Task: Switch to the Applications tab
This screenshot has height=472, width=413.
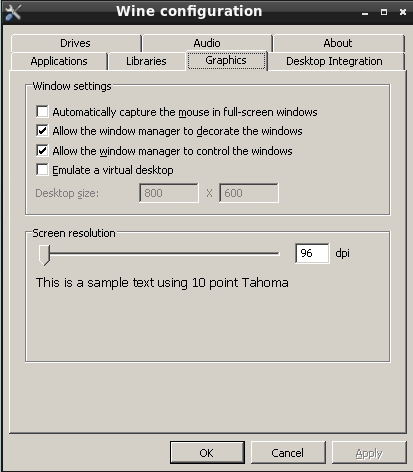Action: tap(59, 61)
